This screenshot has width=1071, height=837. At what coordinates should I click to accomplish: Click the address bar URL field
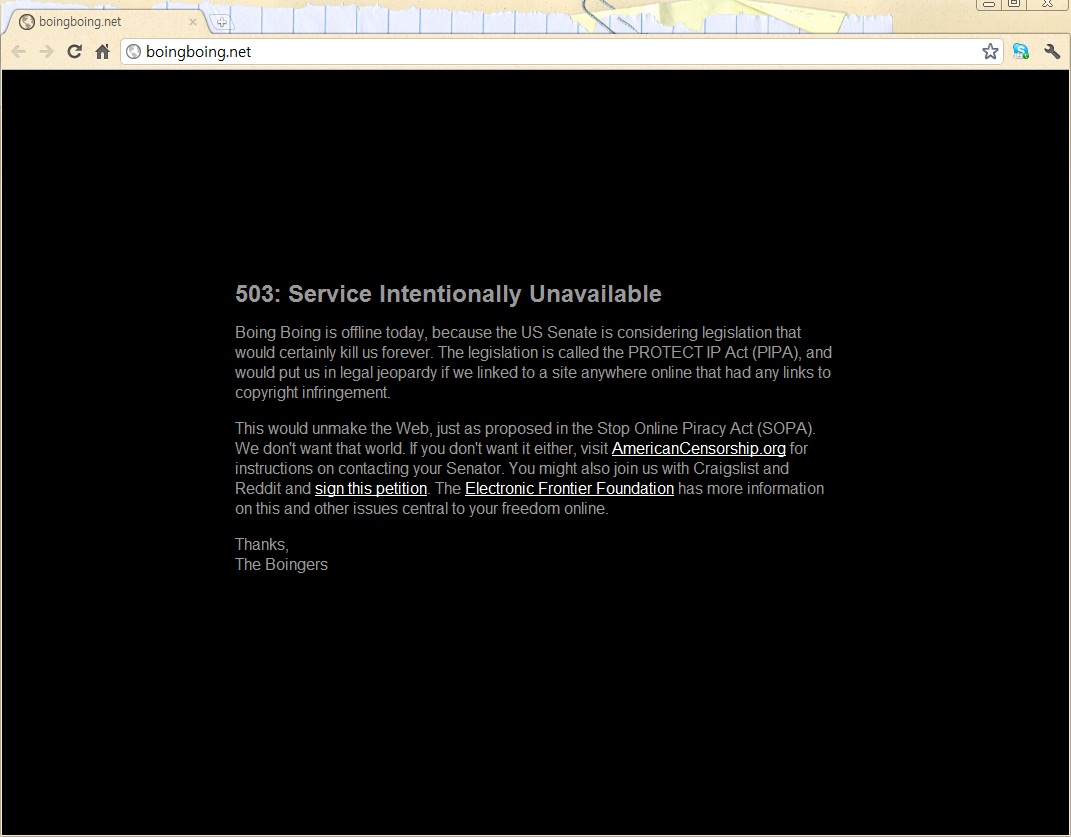coord(550,52)
